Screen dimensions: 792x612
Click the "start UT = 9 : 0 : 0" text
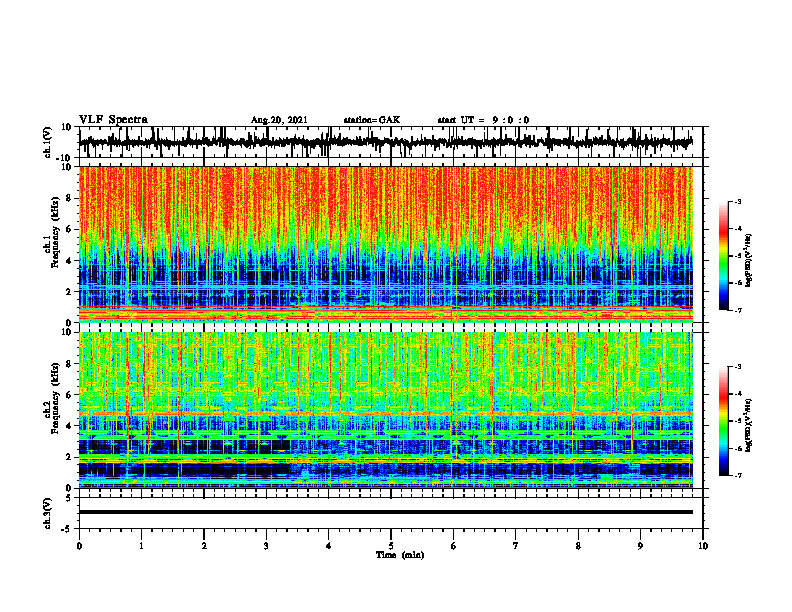tap(483, 120)
